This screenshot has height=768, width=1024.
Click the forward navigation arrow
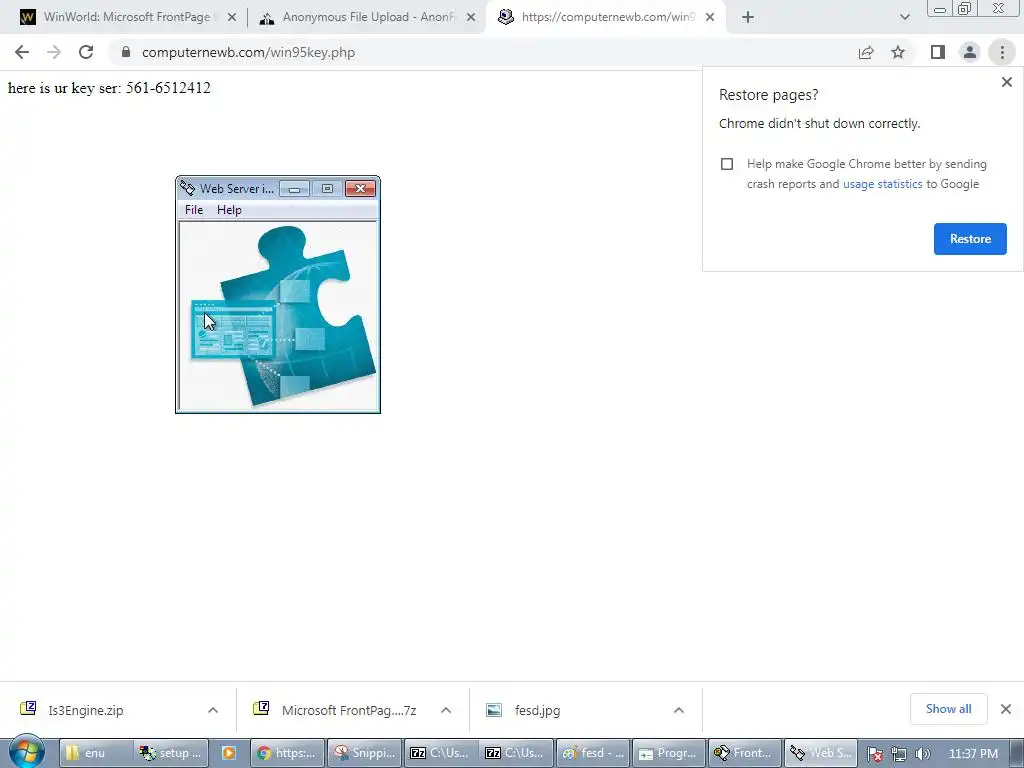pos(54,52)
